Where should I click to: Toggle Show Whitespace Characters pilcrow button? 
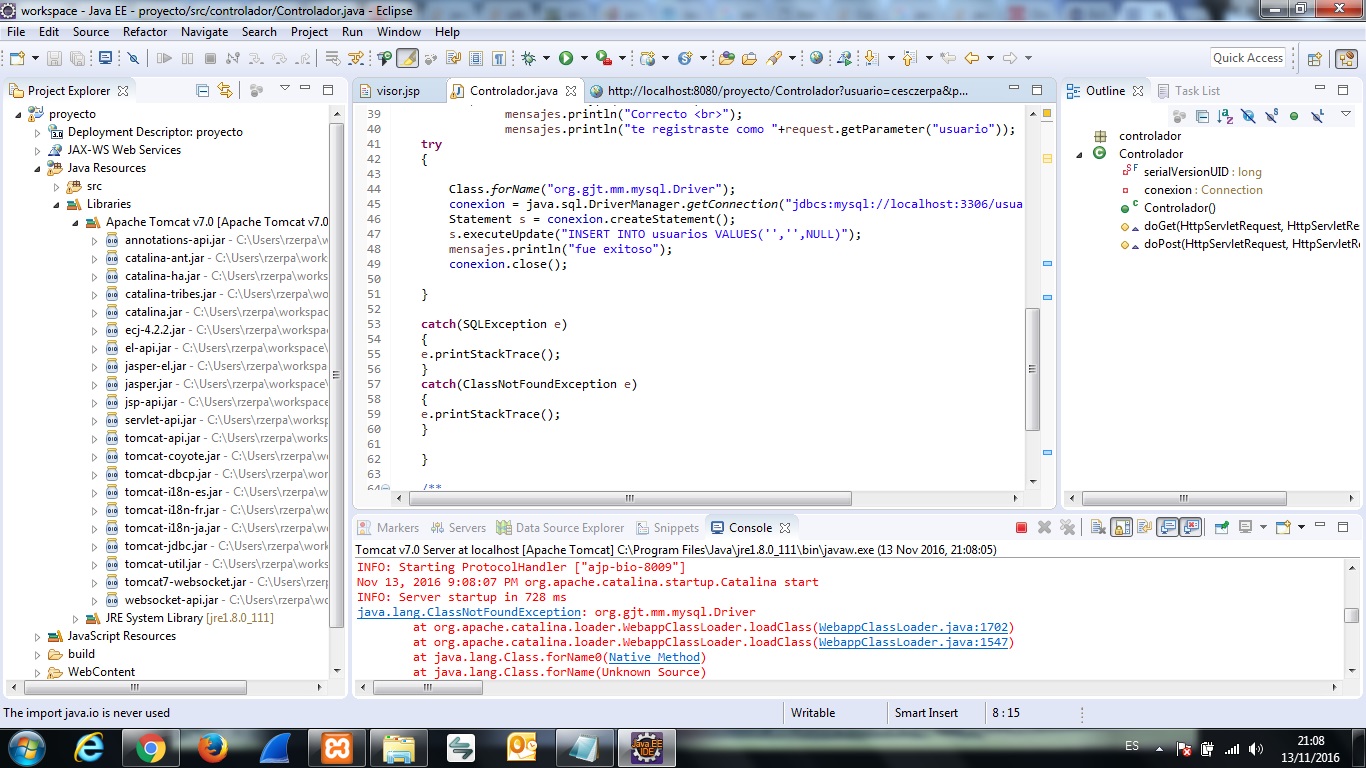pyautogui.click(x=498, y=58)
